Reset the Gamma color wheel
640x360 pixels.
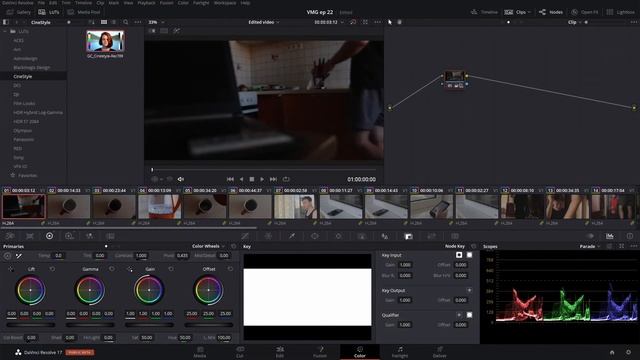tap(112, 269)
